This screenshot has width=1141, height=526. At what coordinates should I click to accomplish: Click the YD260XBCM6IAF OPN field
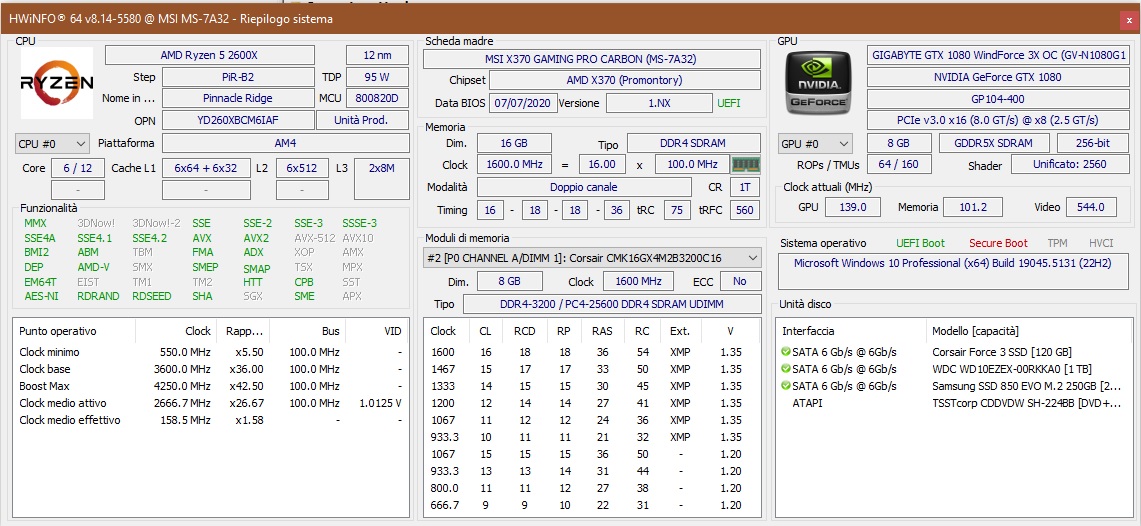click(x=238, y=120)
